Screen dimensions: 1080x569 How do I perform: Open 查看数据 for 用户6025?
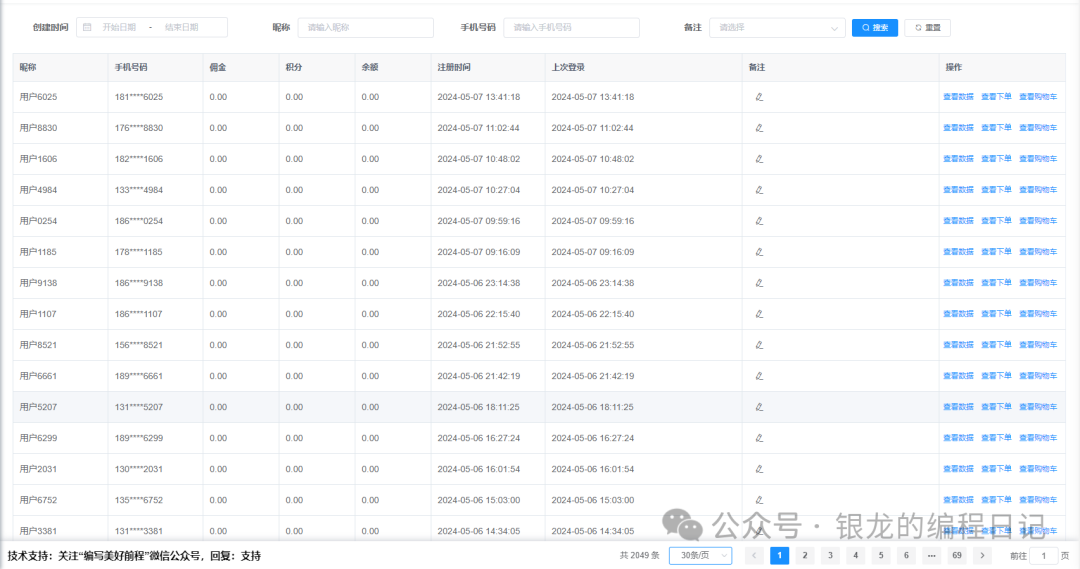click(958, 97)
